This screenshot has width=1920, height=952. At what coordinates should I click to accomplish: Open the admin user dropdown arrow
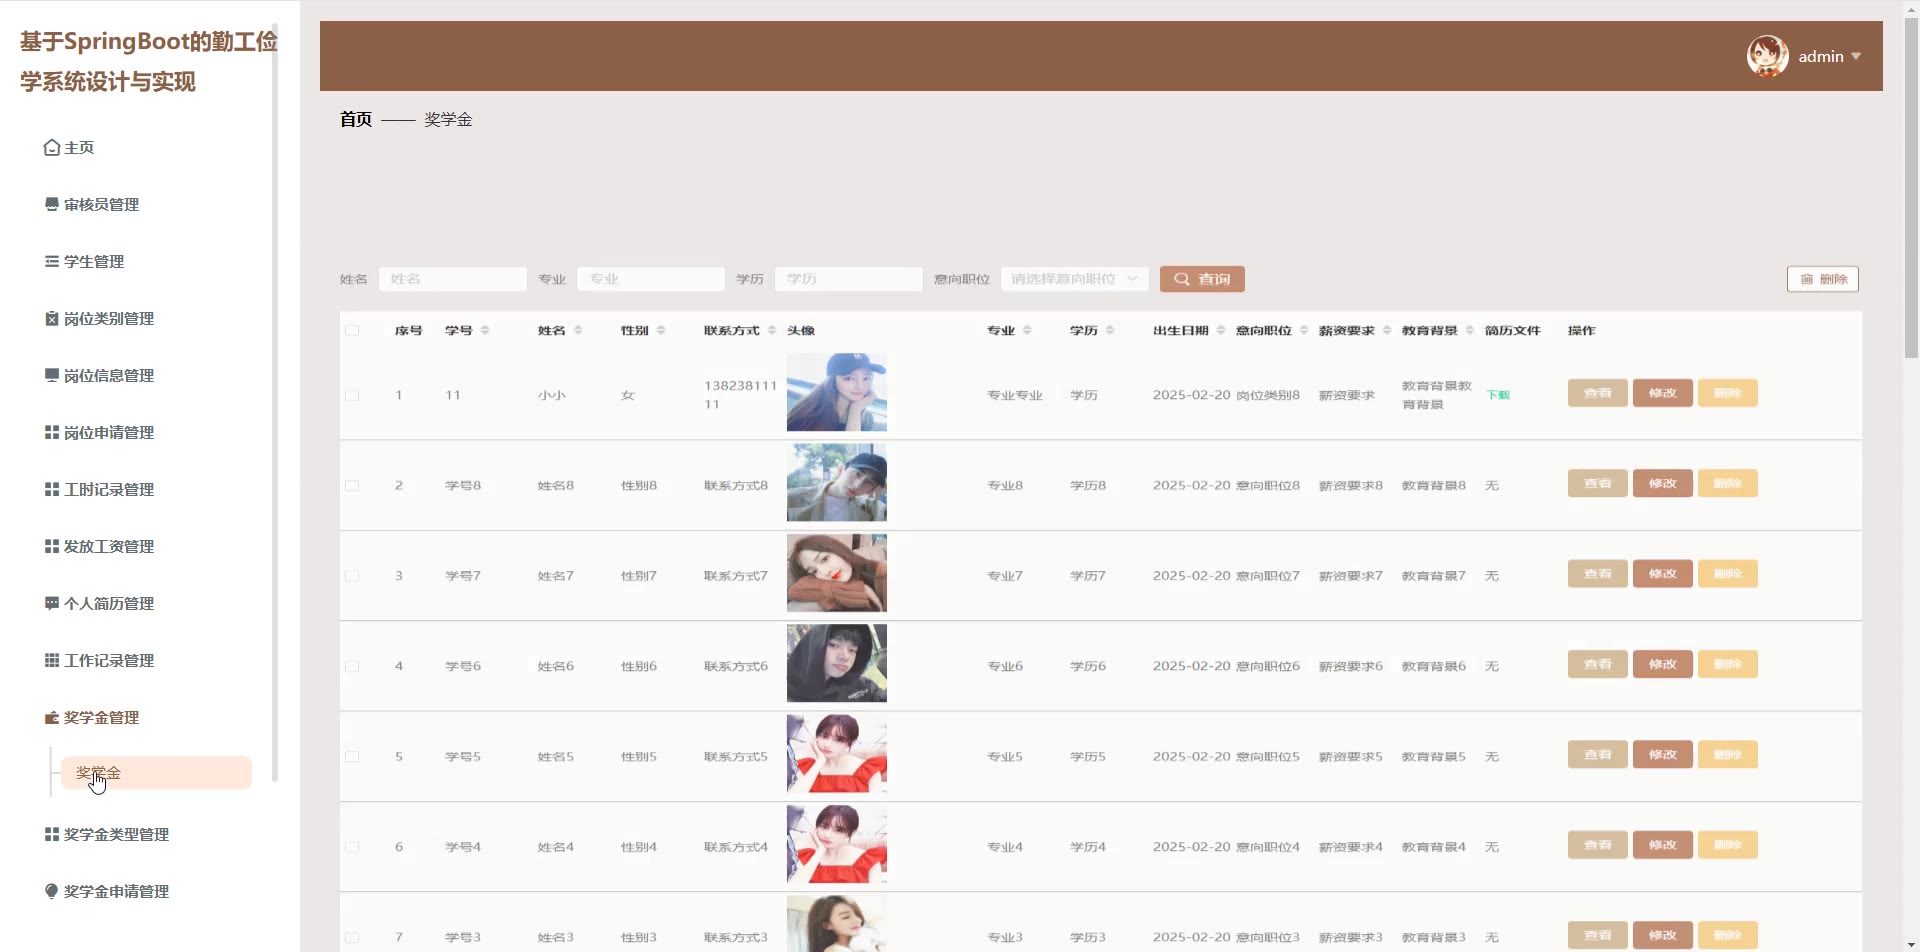click(1856, 56)
